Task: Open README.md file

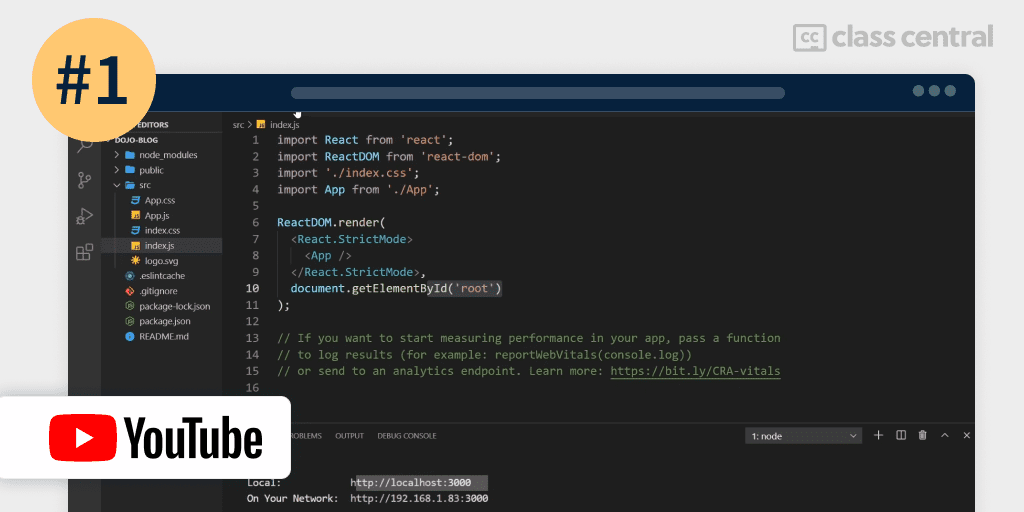Action: pyautogui.click(x=161, y=336)
